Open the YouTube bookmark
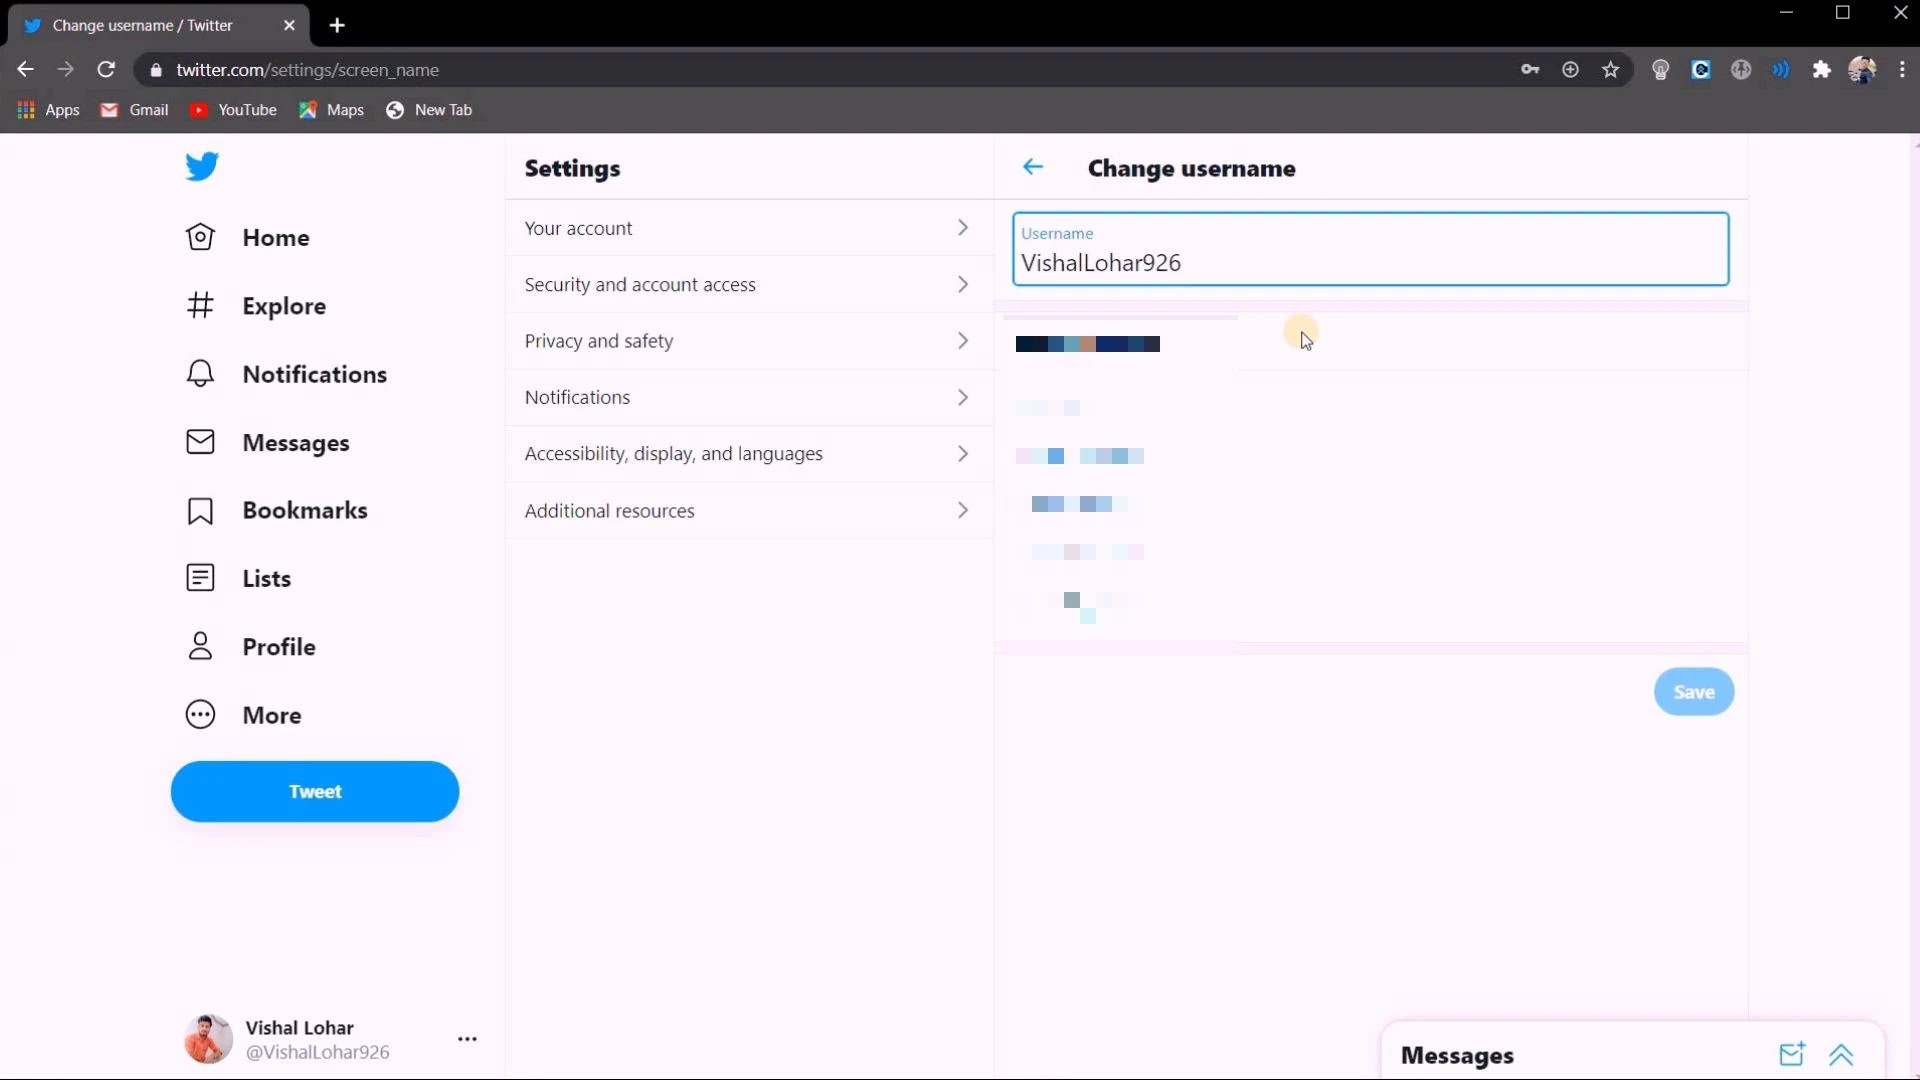1920x1080 pixels. 234,110
